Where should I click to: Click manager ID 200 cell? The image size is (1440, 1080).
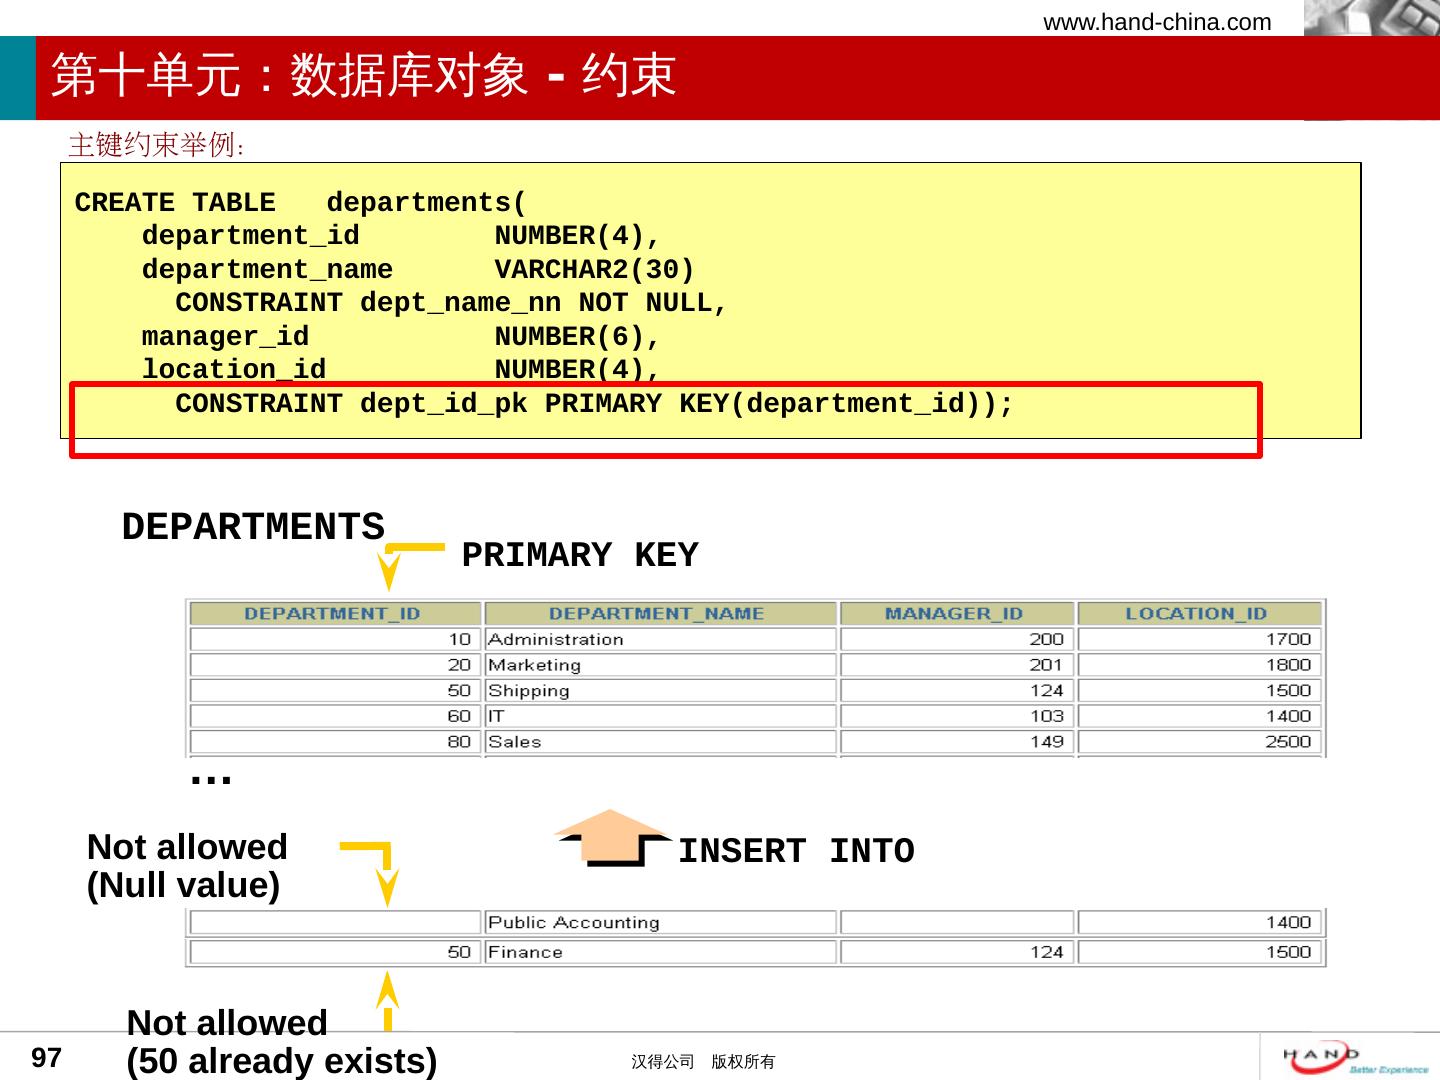coord(957,639)
